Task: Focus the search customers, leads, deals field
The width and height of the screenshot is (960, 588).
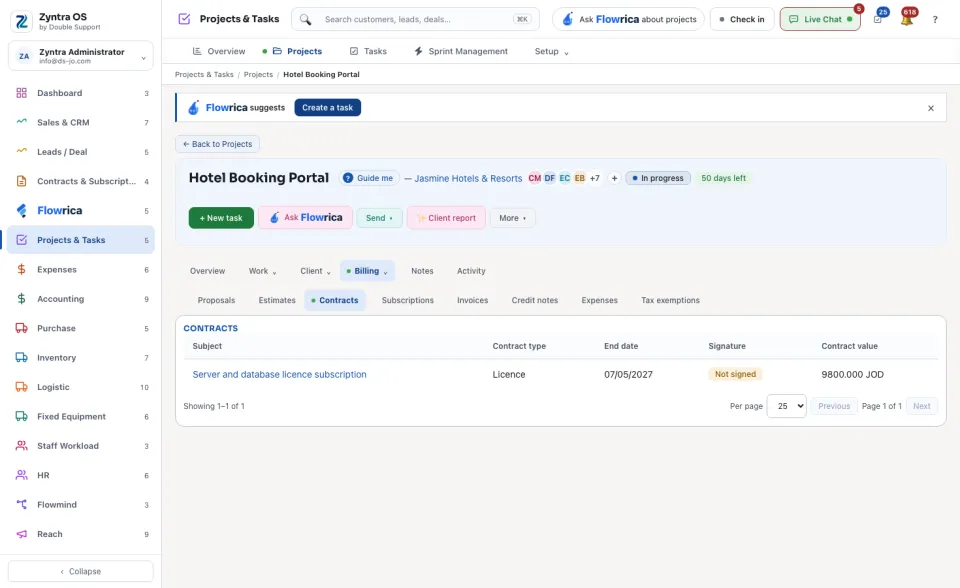Action: [416, 20]
